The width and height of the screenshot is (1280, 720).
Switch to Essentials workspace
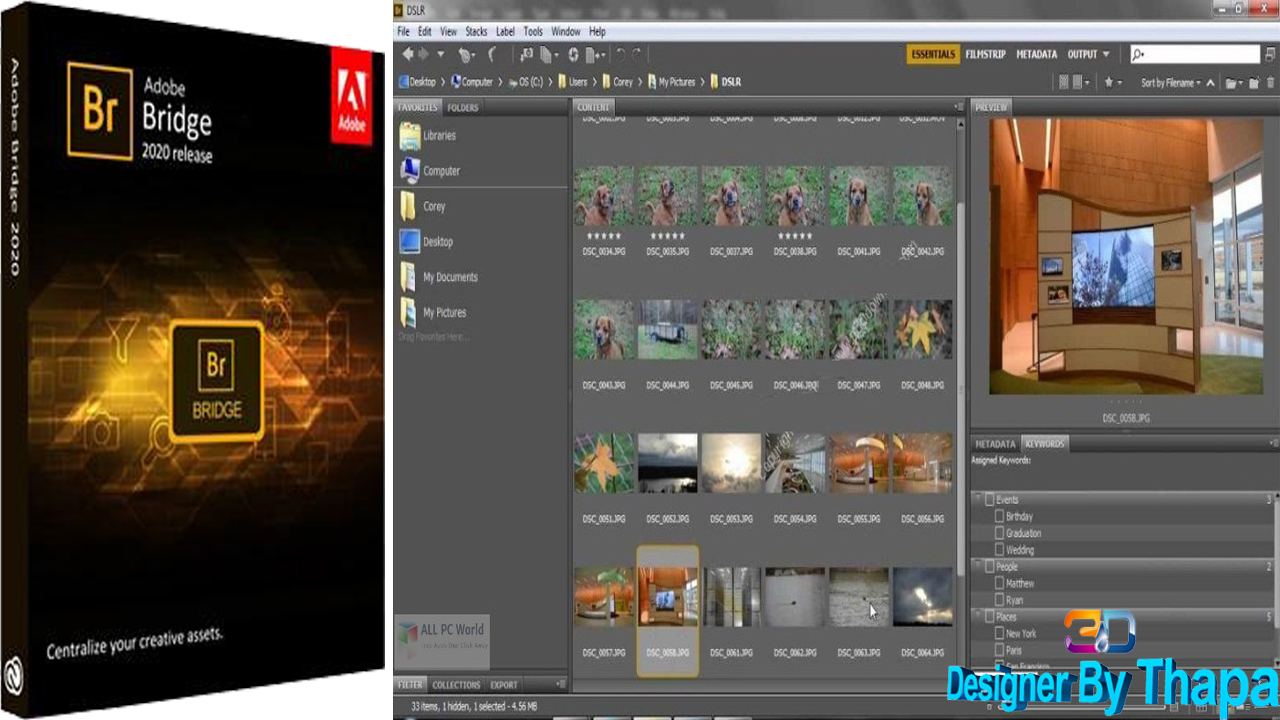pyautogui.click(x=933, y=55)
